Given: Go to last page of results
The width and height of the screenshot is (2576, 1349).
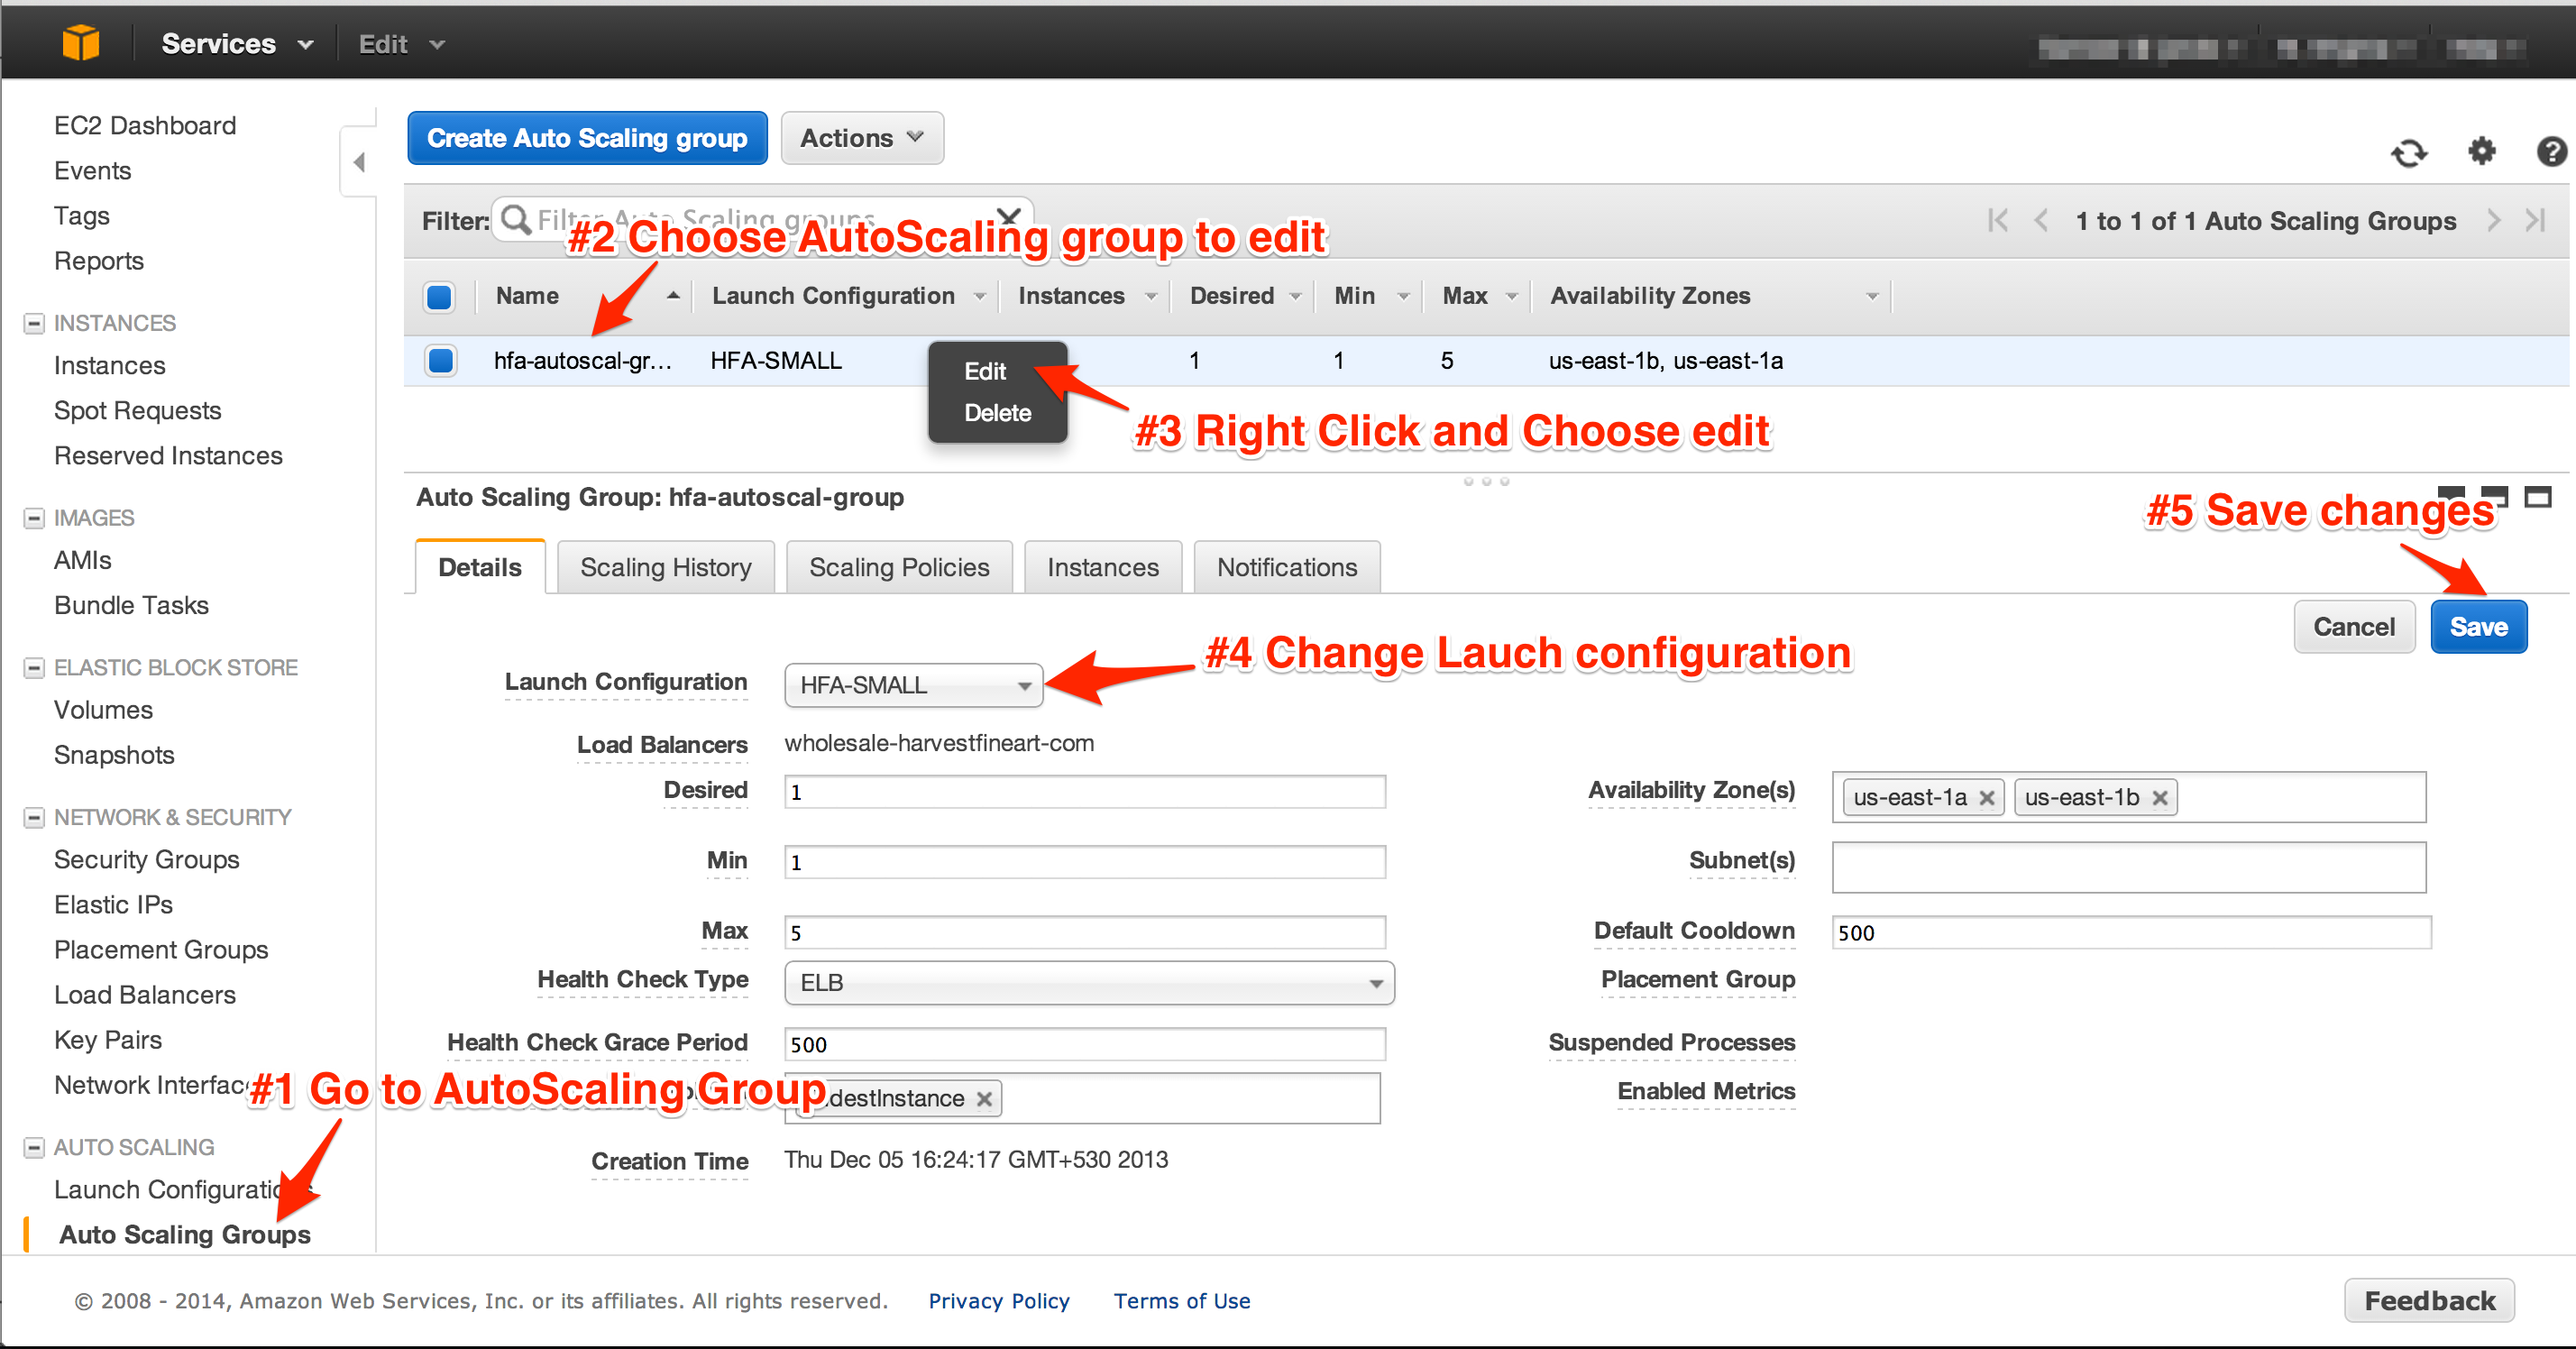Looking at the screenshot, I should tap(2535, 220).
